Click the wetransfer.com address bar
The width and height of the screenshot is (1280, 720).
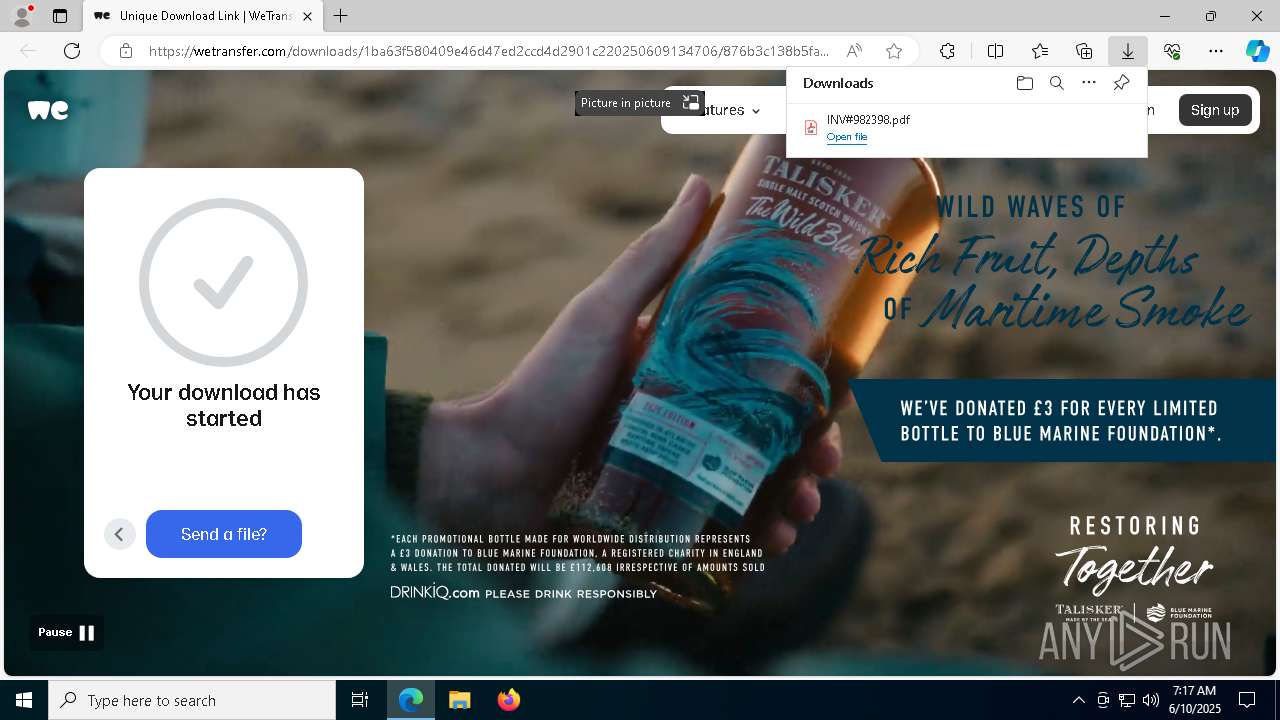488,51
